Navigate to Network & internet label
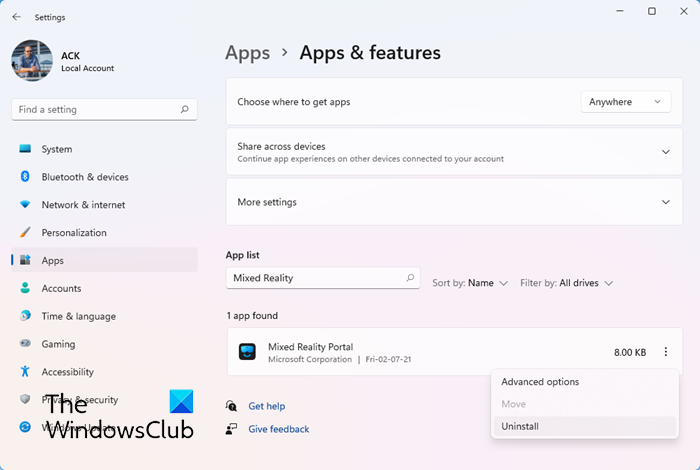 pos(83,205)
